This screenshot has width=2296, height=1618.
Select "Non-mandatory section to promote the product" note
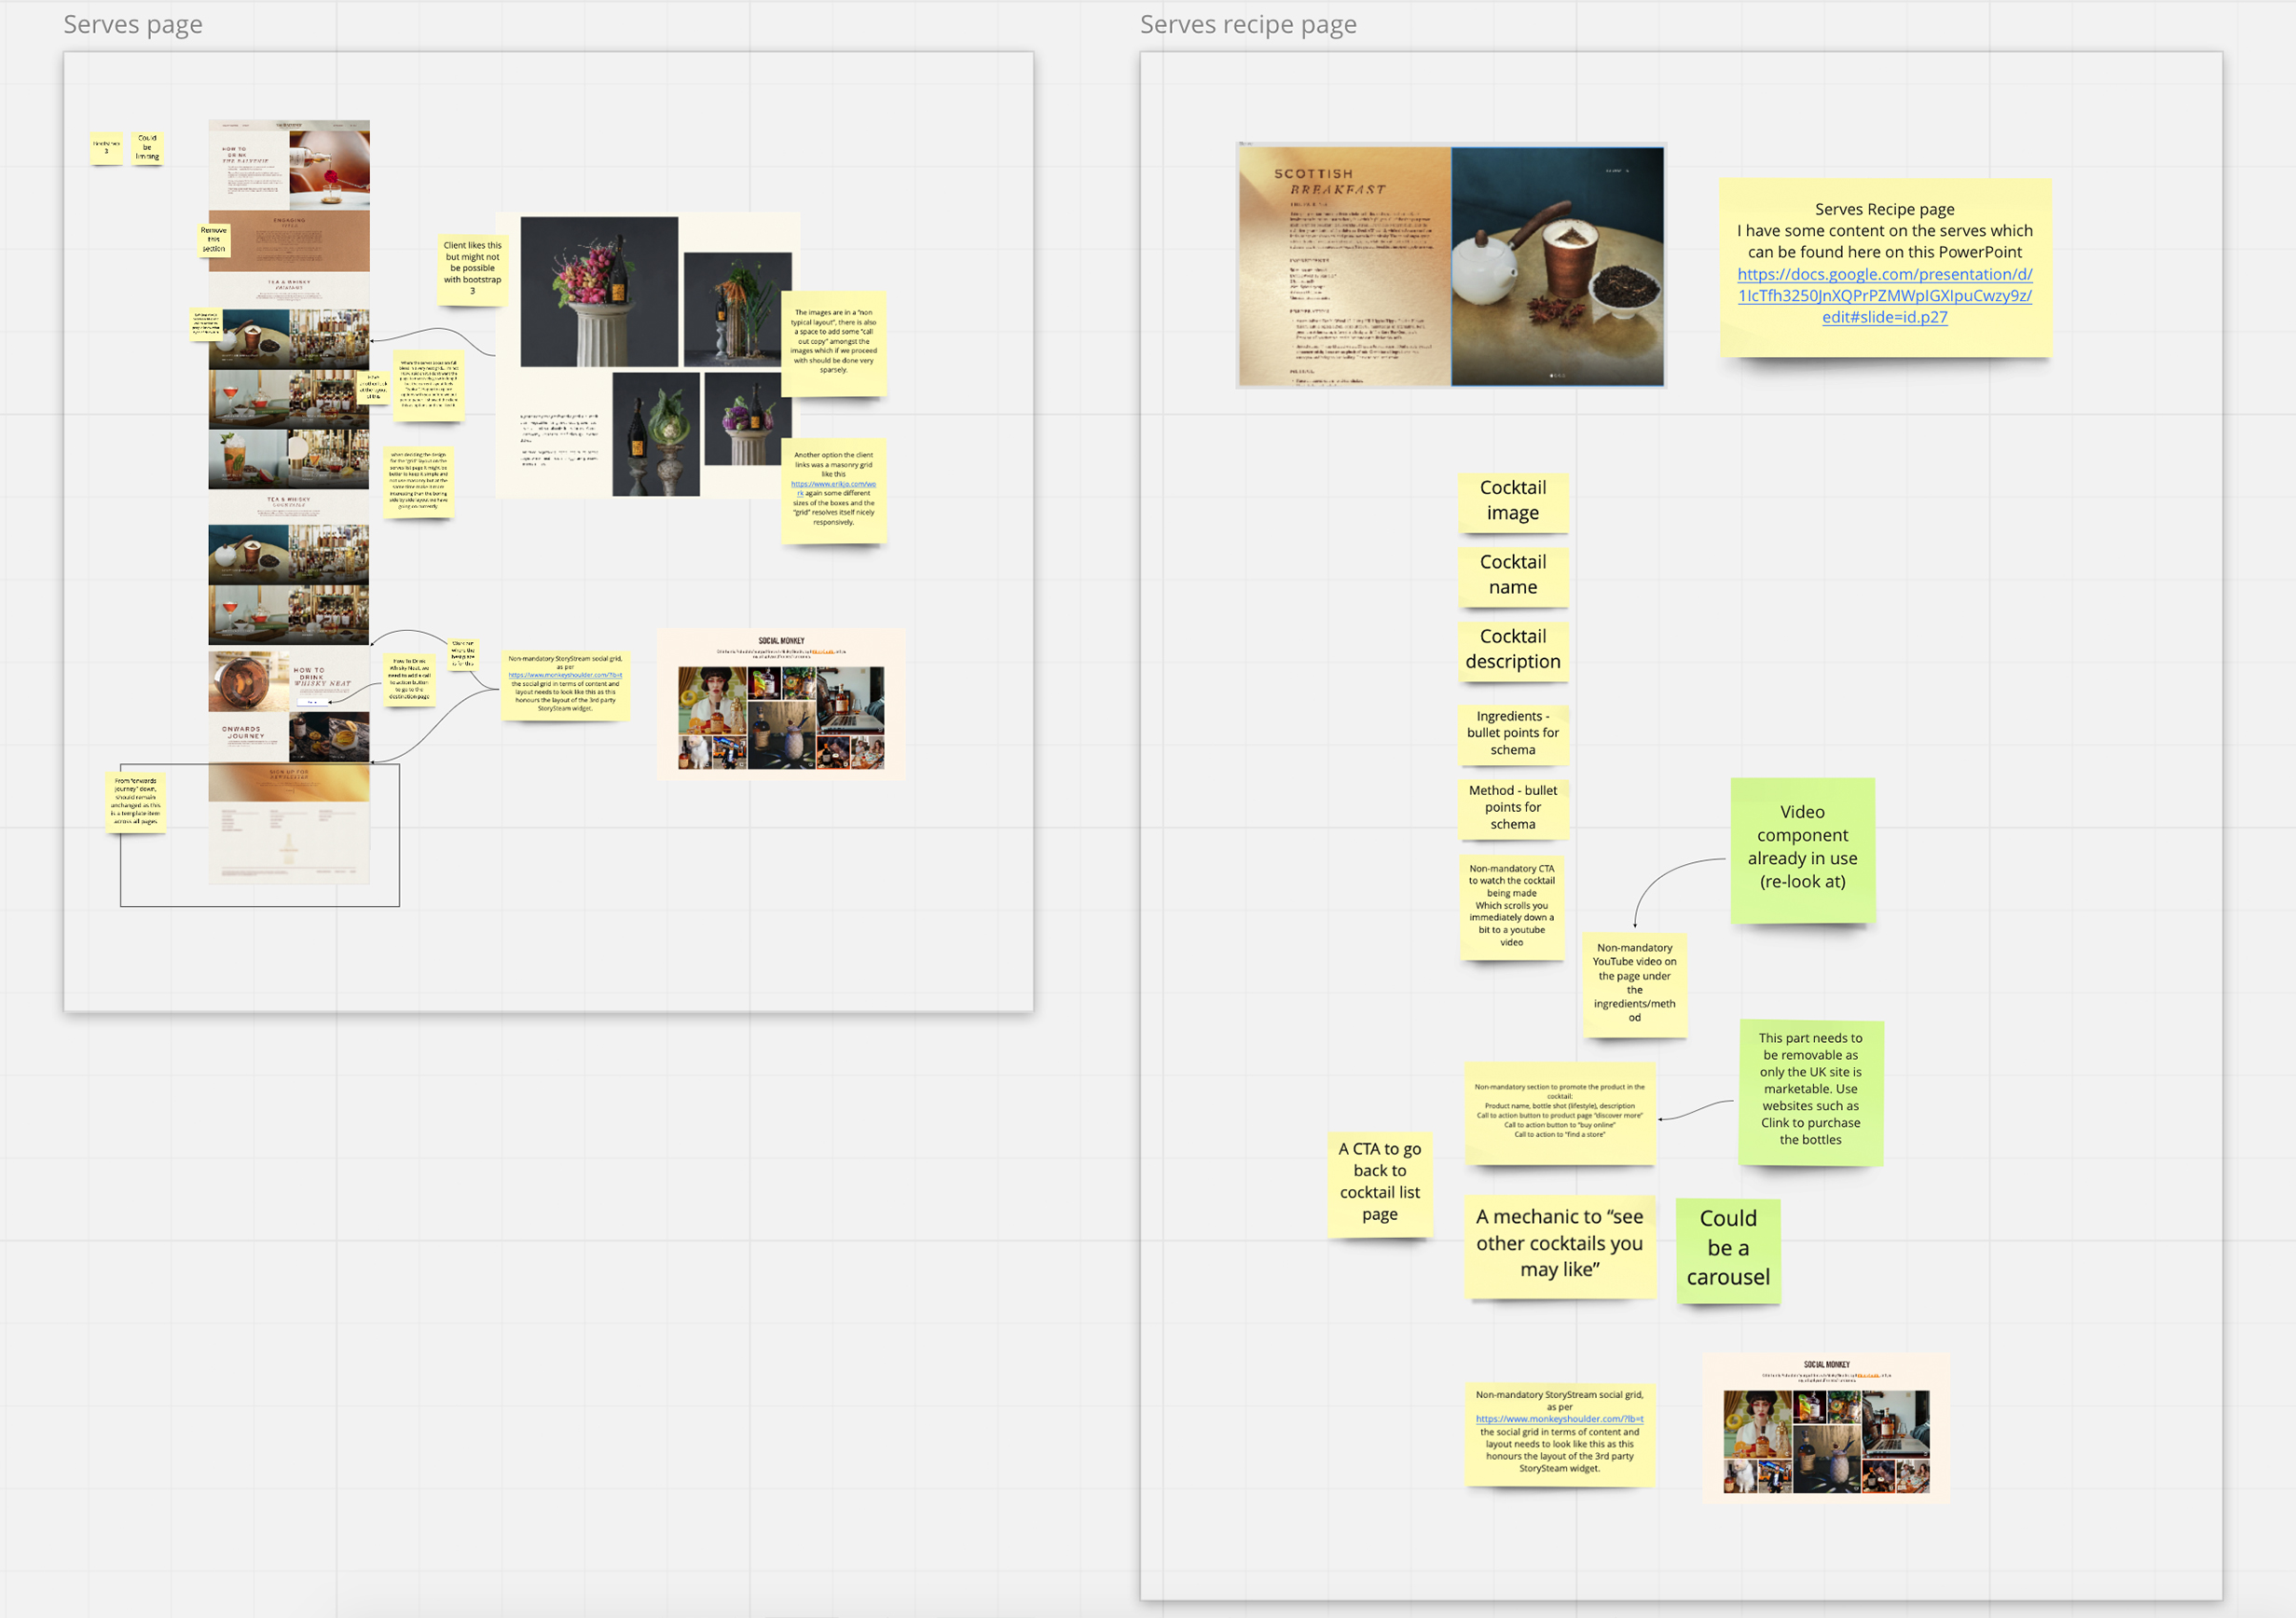(1559, 1112)
